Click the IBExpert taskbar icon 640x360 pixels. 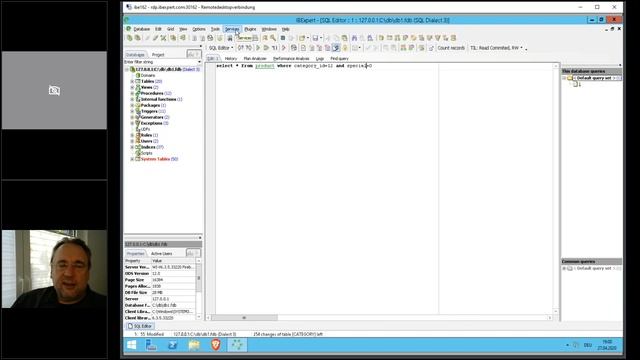(237, 345)
